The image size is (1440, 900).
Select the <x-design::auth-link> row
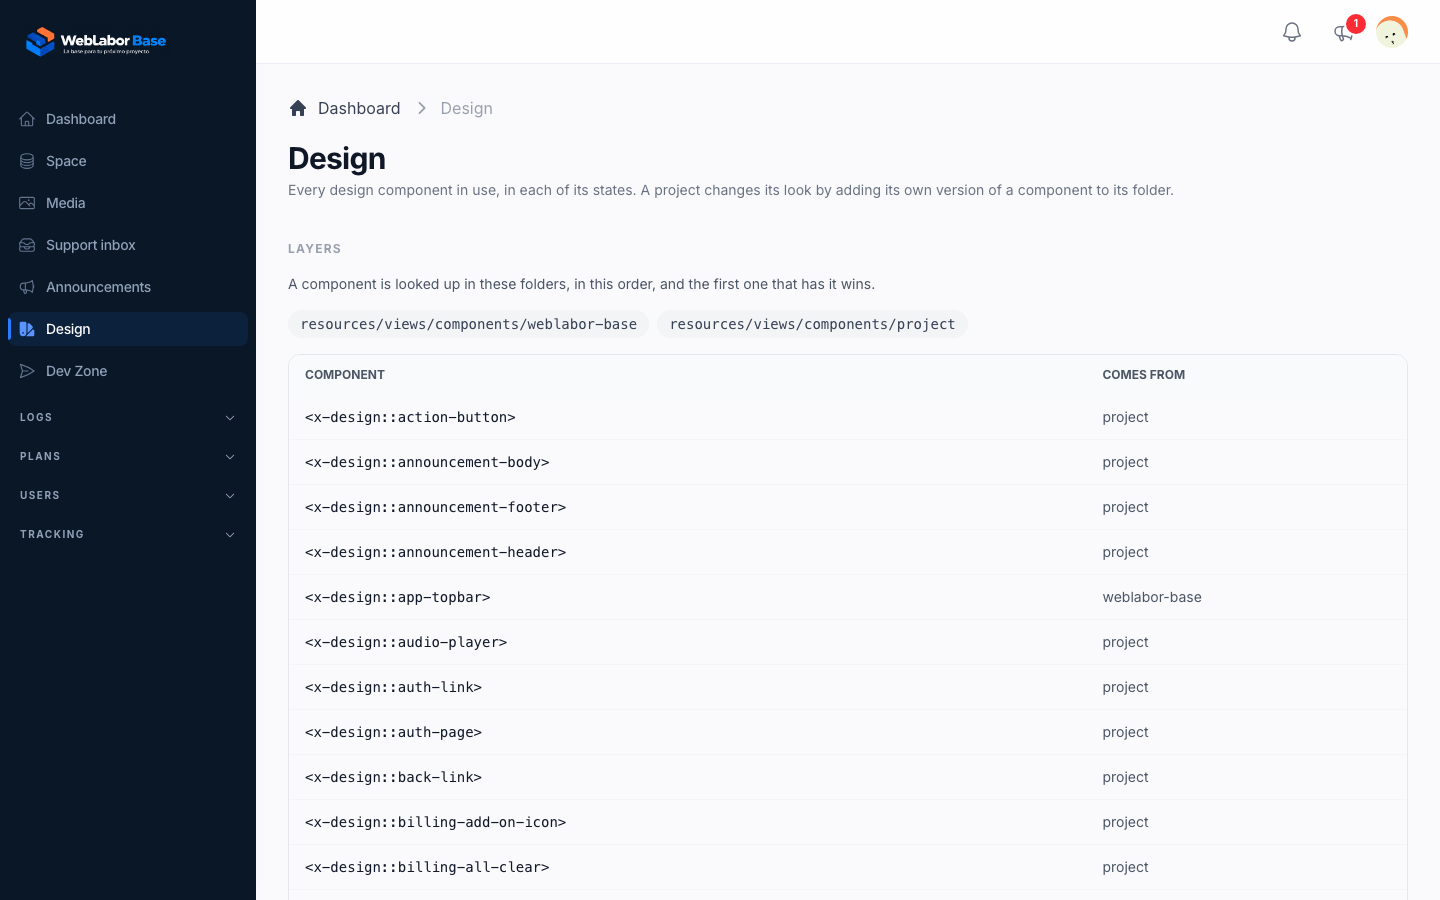point(848,687)
